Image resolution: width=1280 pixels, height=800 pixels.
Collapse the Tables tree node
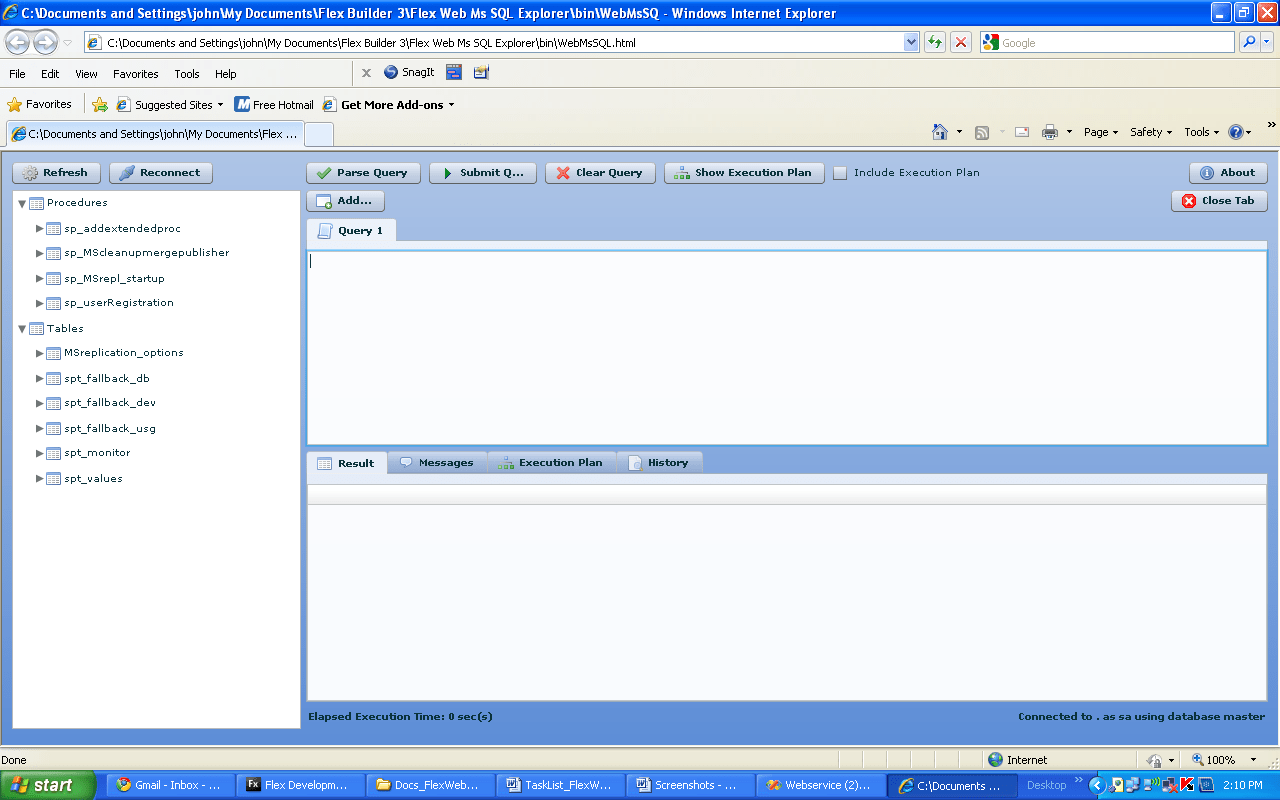22,329
